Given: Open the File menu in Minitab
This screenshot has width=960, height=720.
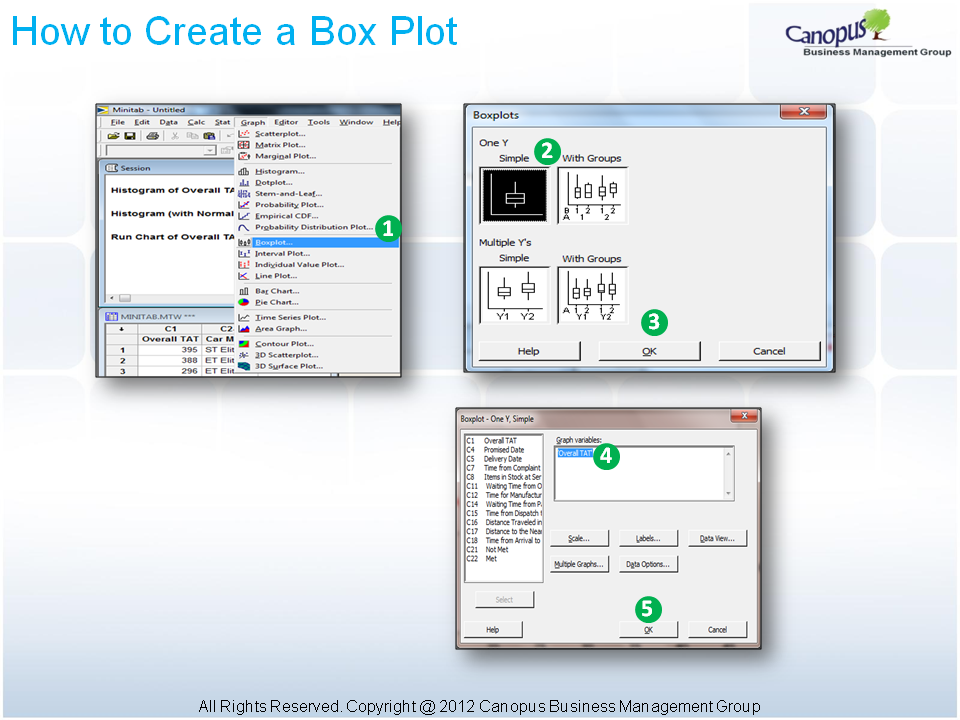Looking at the screenshot, I should tap(118, 122).
